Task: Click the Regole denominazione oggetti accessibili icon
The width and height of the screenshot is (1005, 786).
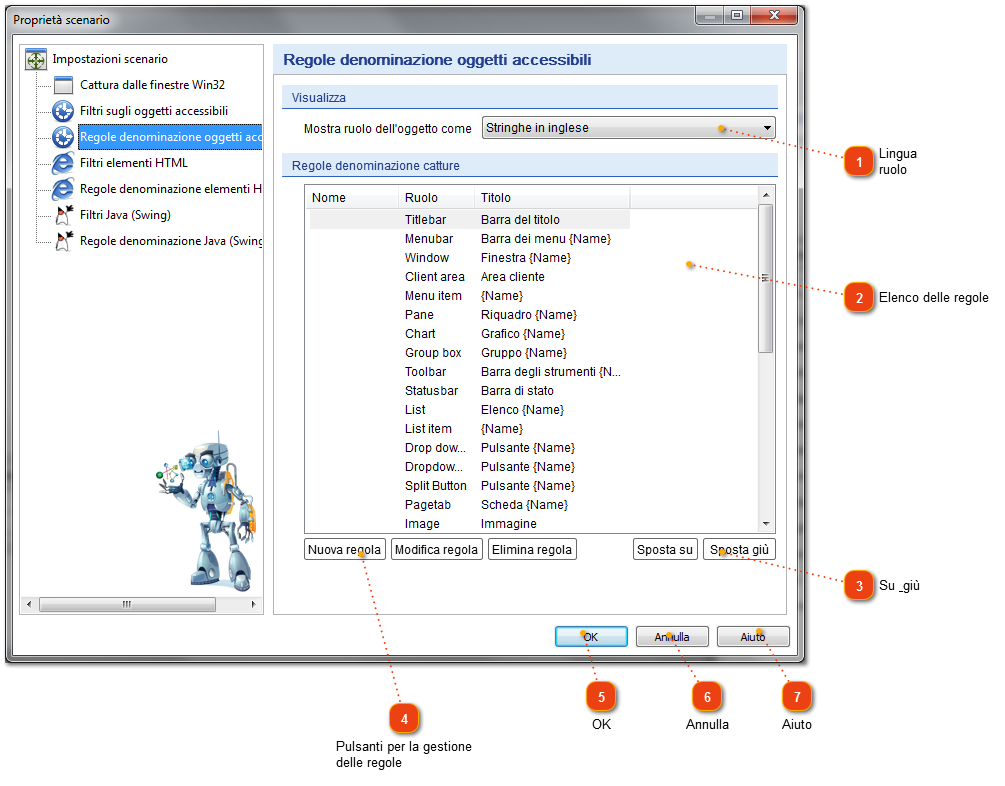Action: pyautogui.click(x=63, y=137)
